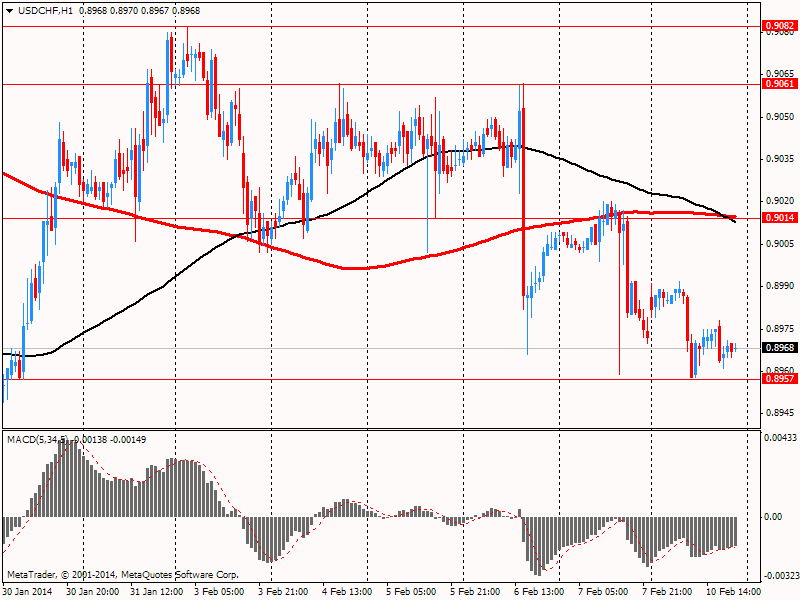Click the 3 Feb 05:00 time label

[x=220, y=592]
